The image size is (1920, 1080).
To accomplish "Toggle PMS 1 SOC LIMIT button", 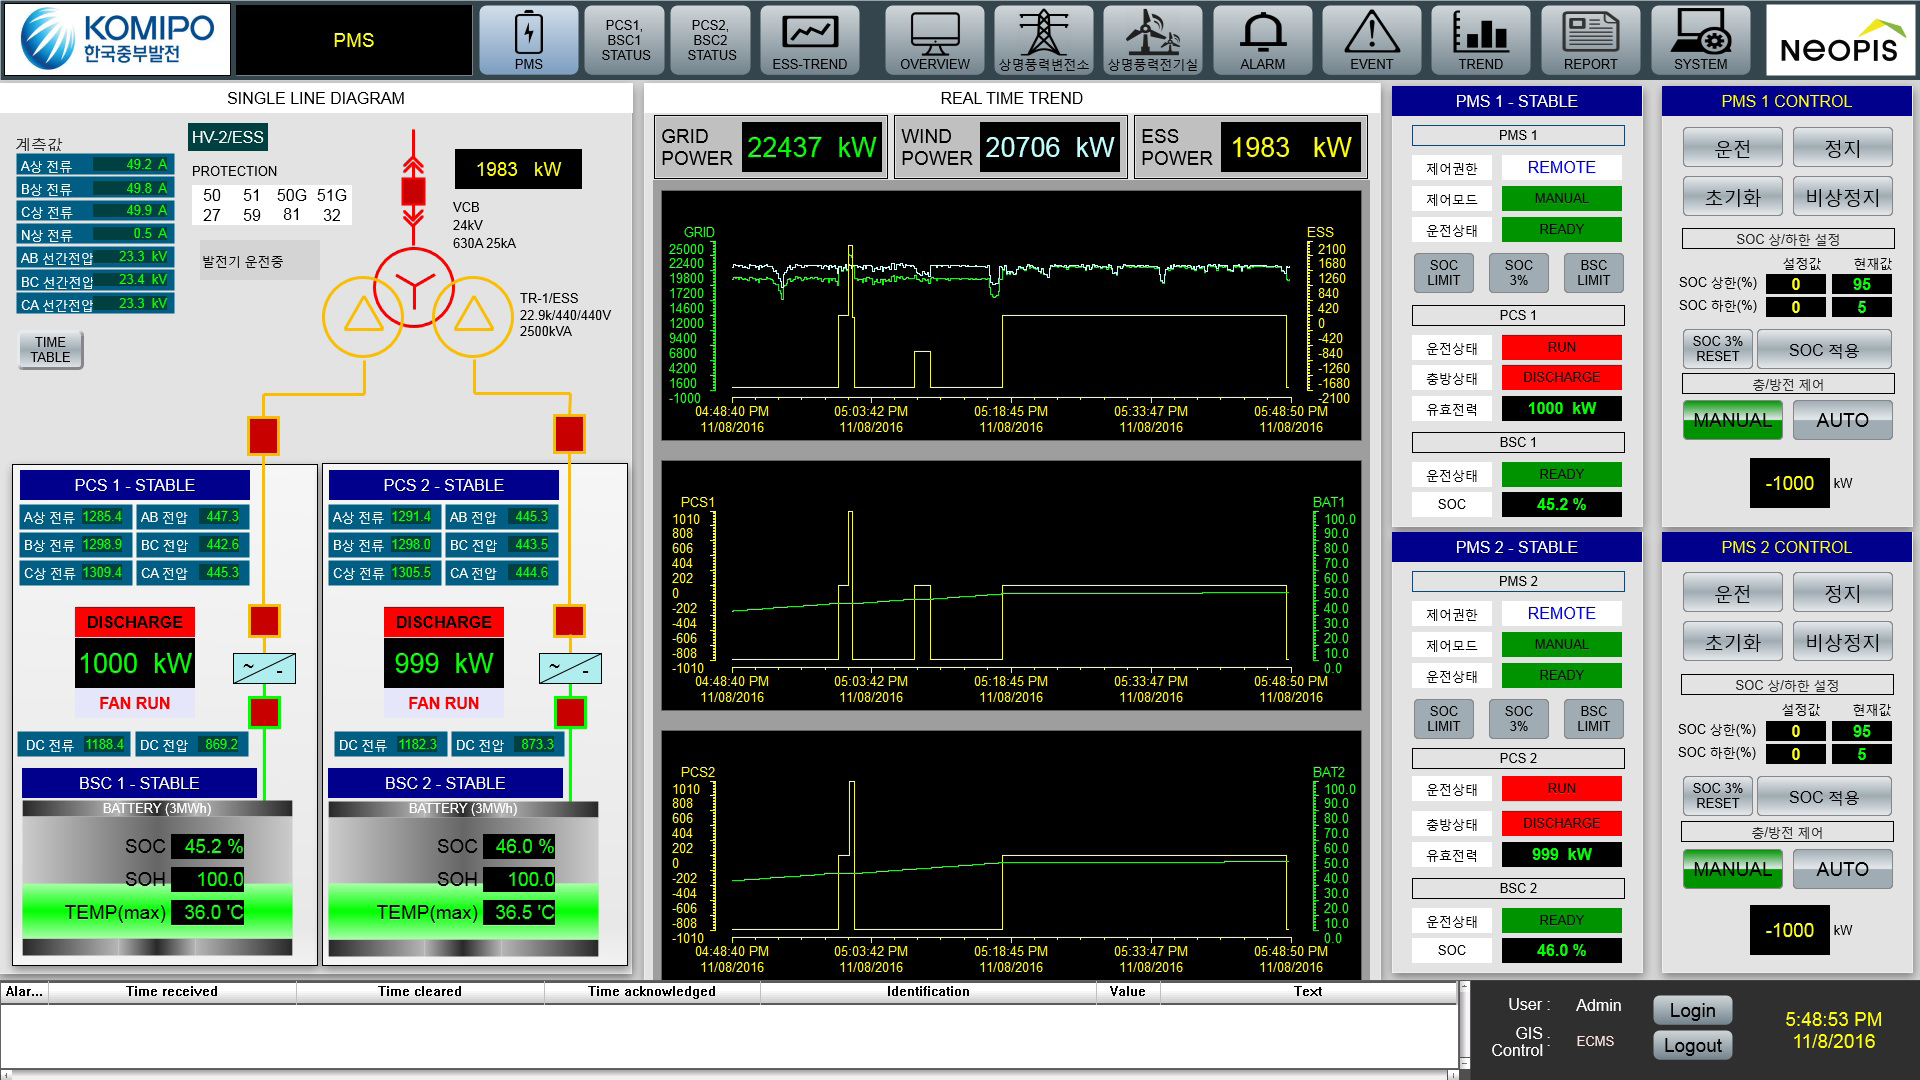I will (1443, 273).
